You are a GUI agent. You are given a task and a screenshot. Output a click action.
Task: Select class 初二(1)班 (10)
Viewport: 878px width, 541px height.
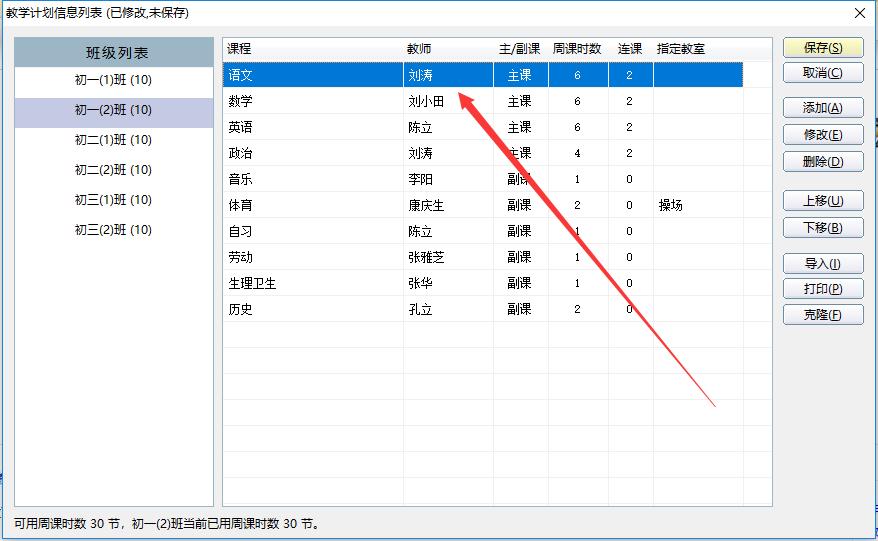(x=114, y=140)
